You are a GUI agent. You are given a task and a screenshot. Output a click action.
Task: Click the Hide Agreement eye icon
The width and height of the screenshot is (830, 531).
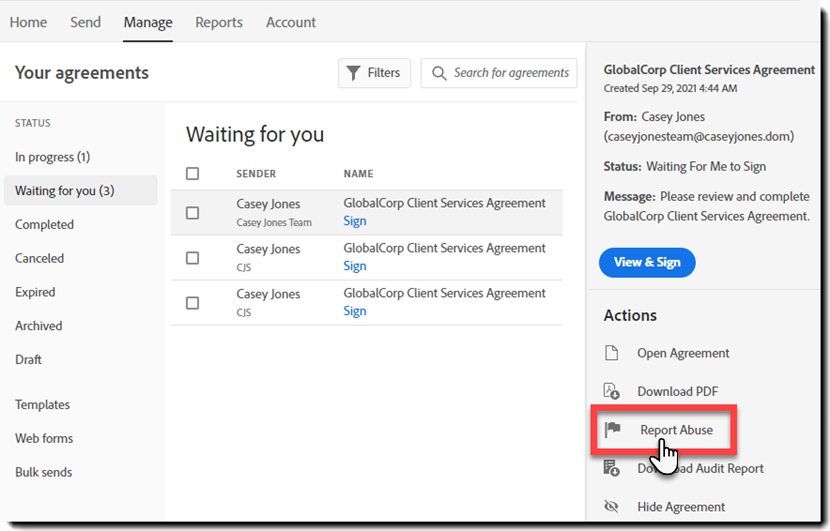click(x=612, y=507)
